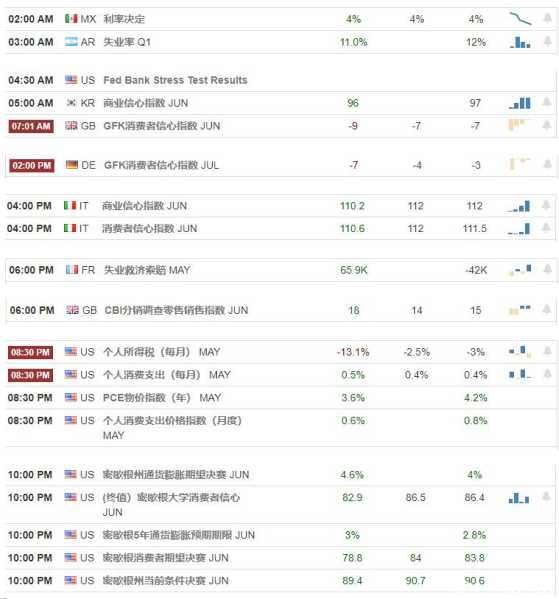Open the bar chart for AR 失业率 Q1
The height and width of the screenshot is (599, 559).
pyautogui.click(x=520, y=42)
